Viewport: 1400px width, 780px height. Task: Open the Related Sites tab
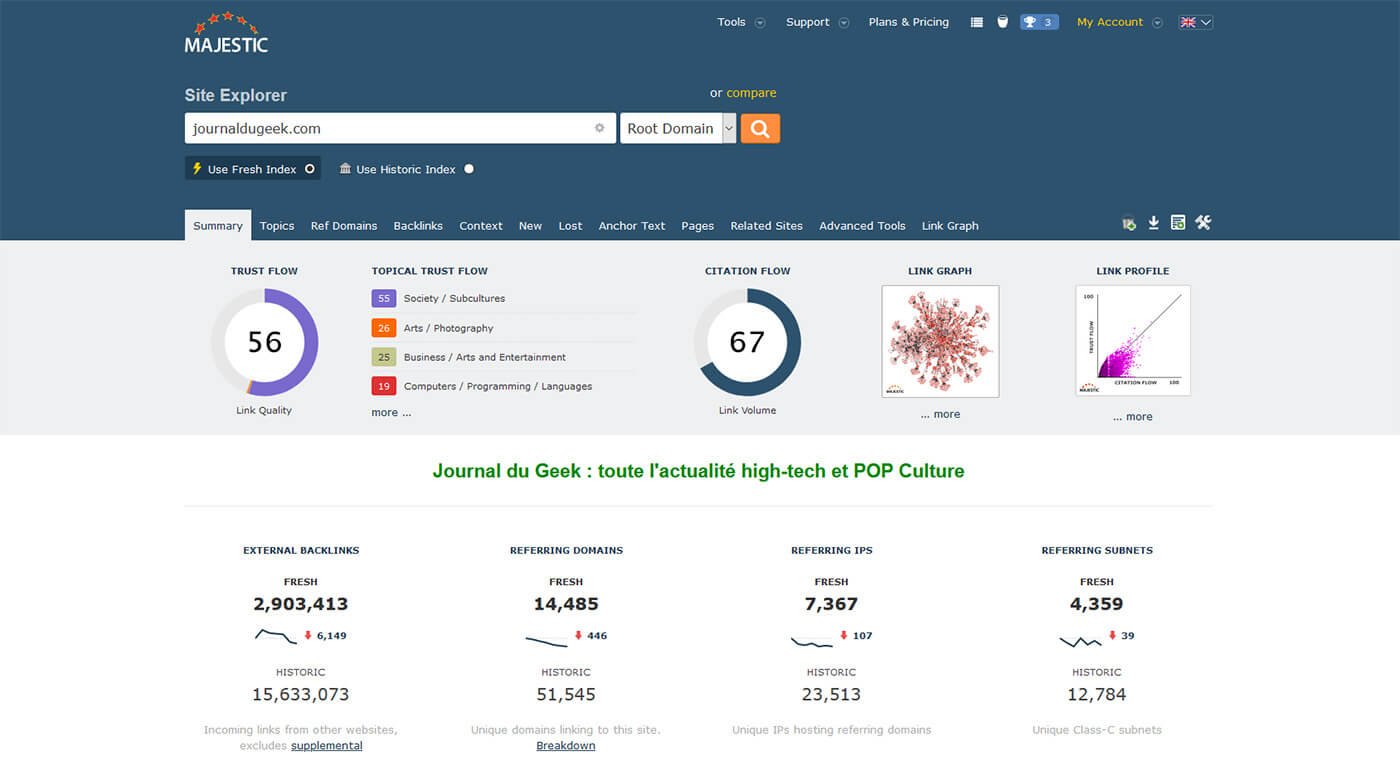[x=766, y=225]
